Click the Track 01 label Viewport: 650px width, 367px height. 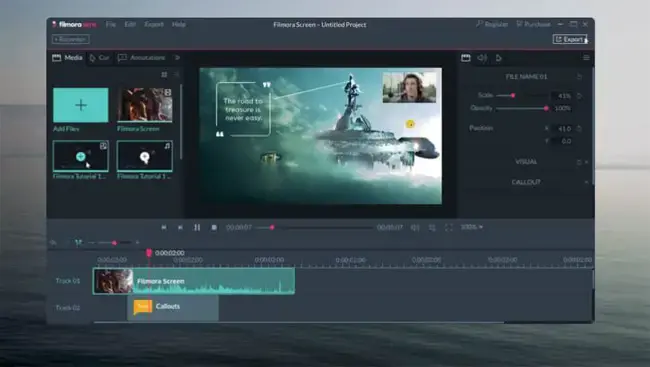click(x=68, y=281)
